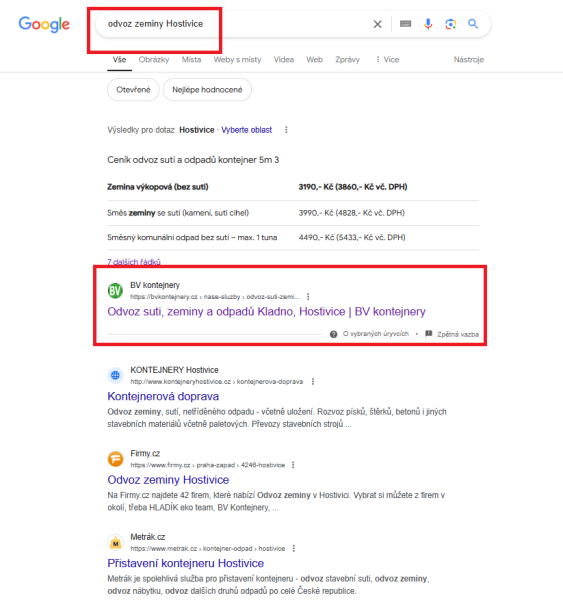This screenshot has width=563, height=600.
Task: Open three-dot menu beside Metrák.cz URL
Action: (x=294, y=548)
